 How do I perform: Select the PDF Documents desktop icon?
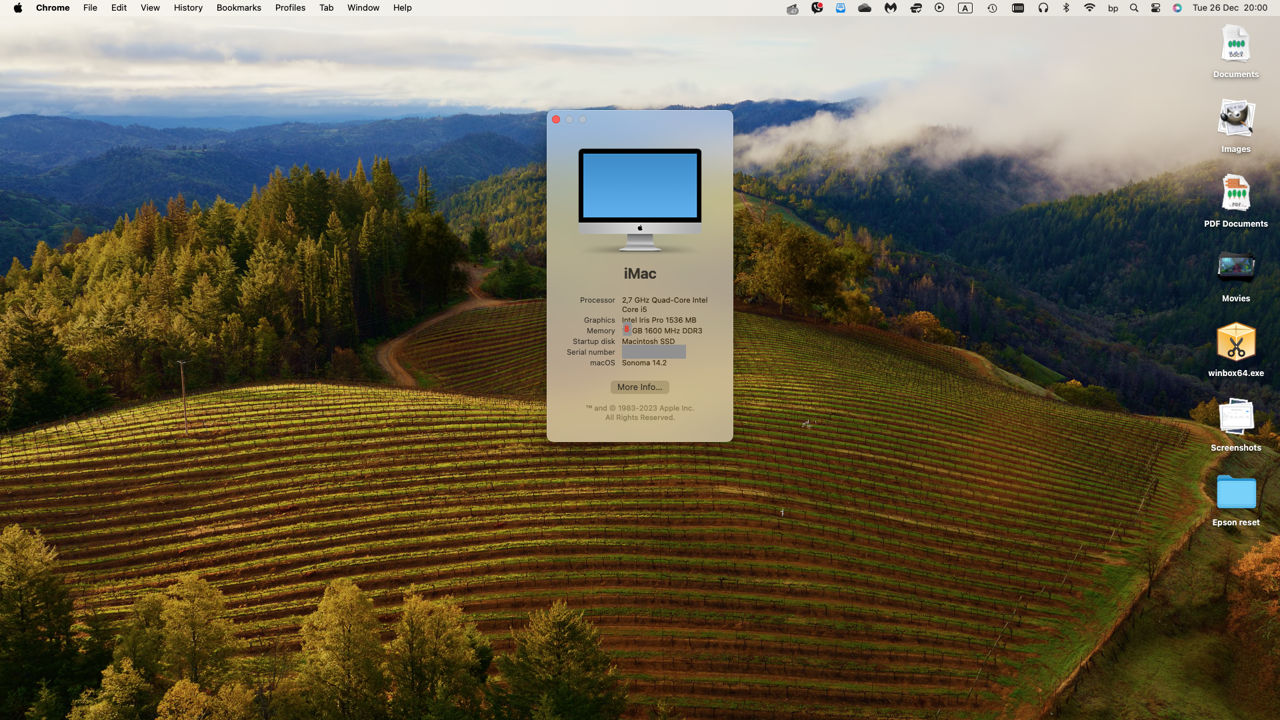(x=1236, y=201)
